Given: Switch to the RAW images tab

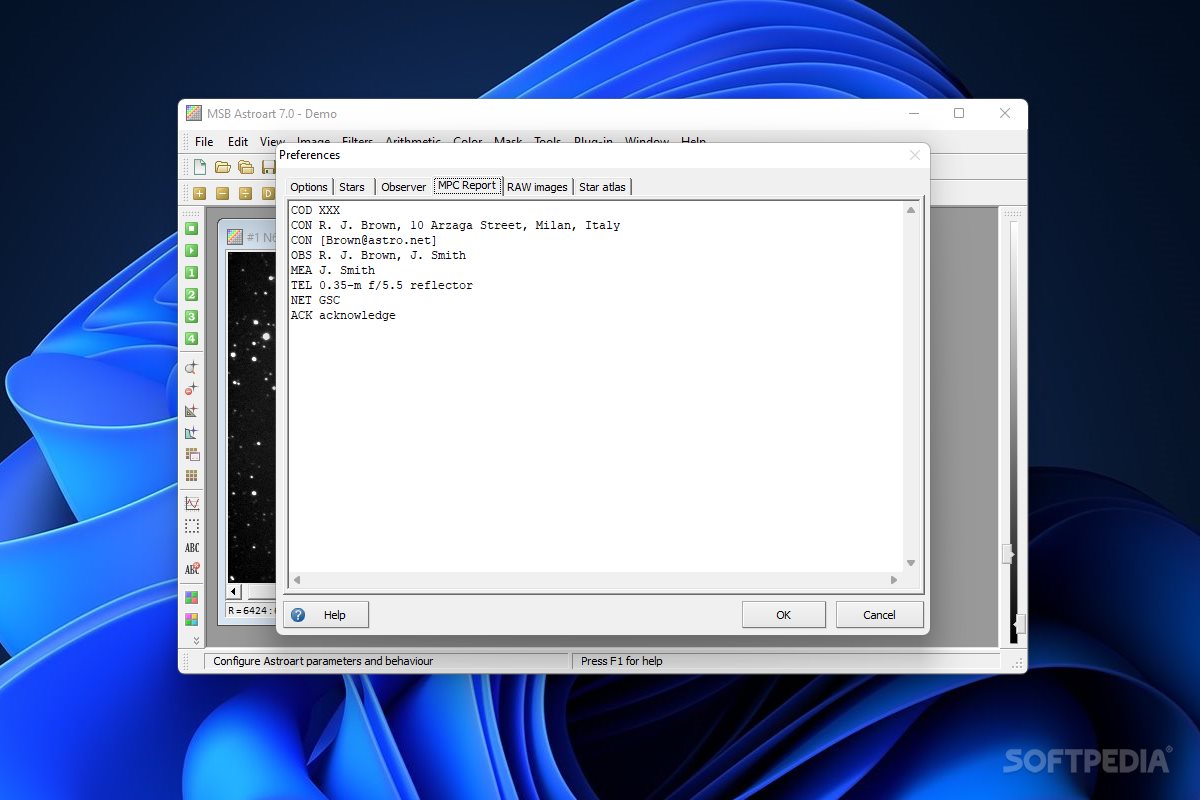Looking at the screenshot, I should coord(537,187).
